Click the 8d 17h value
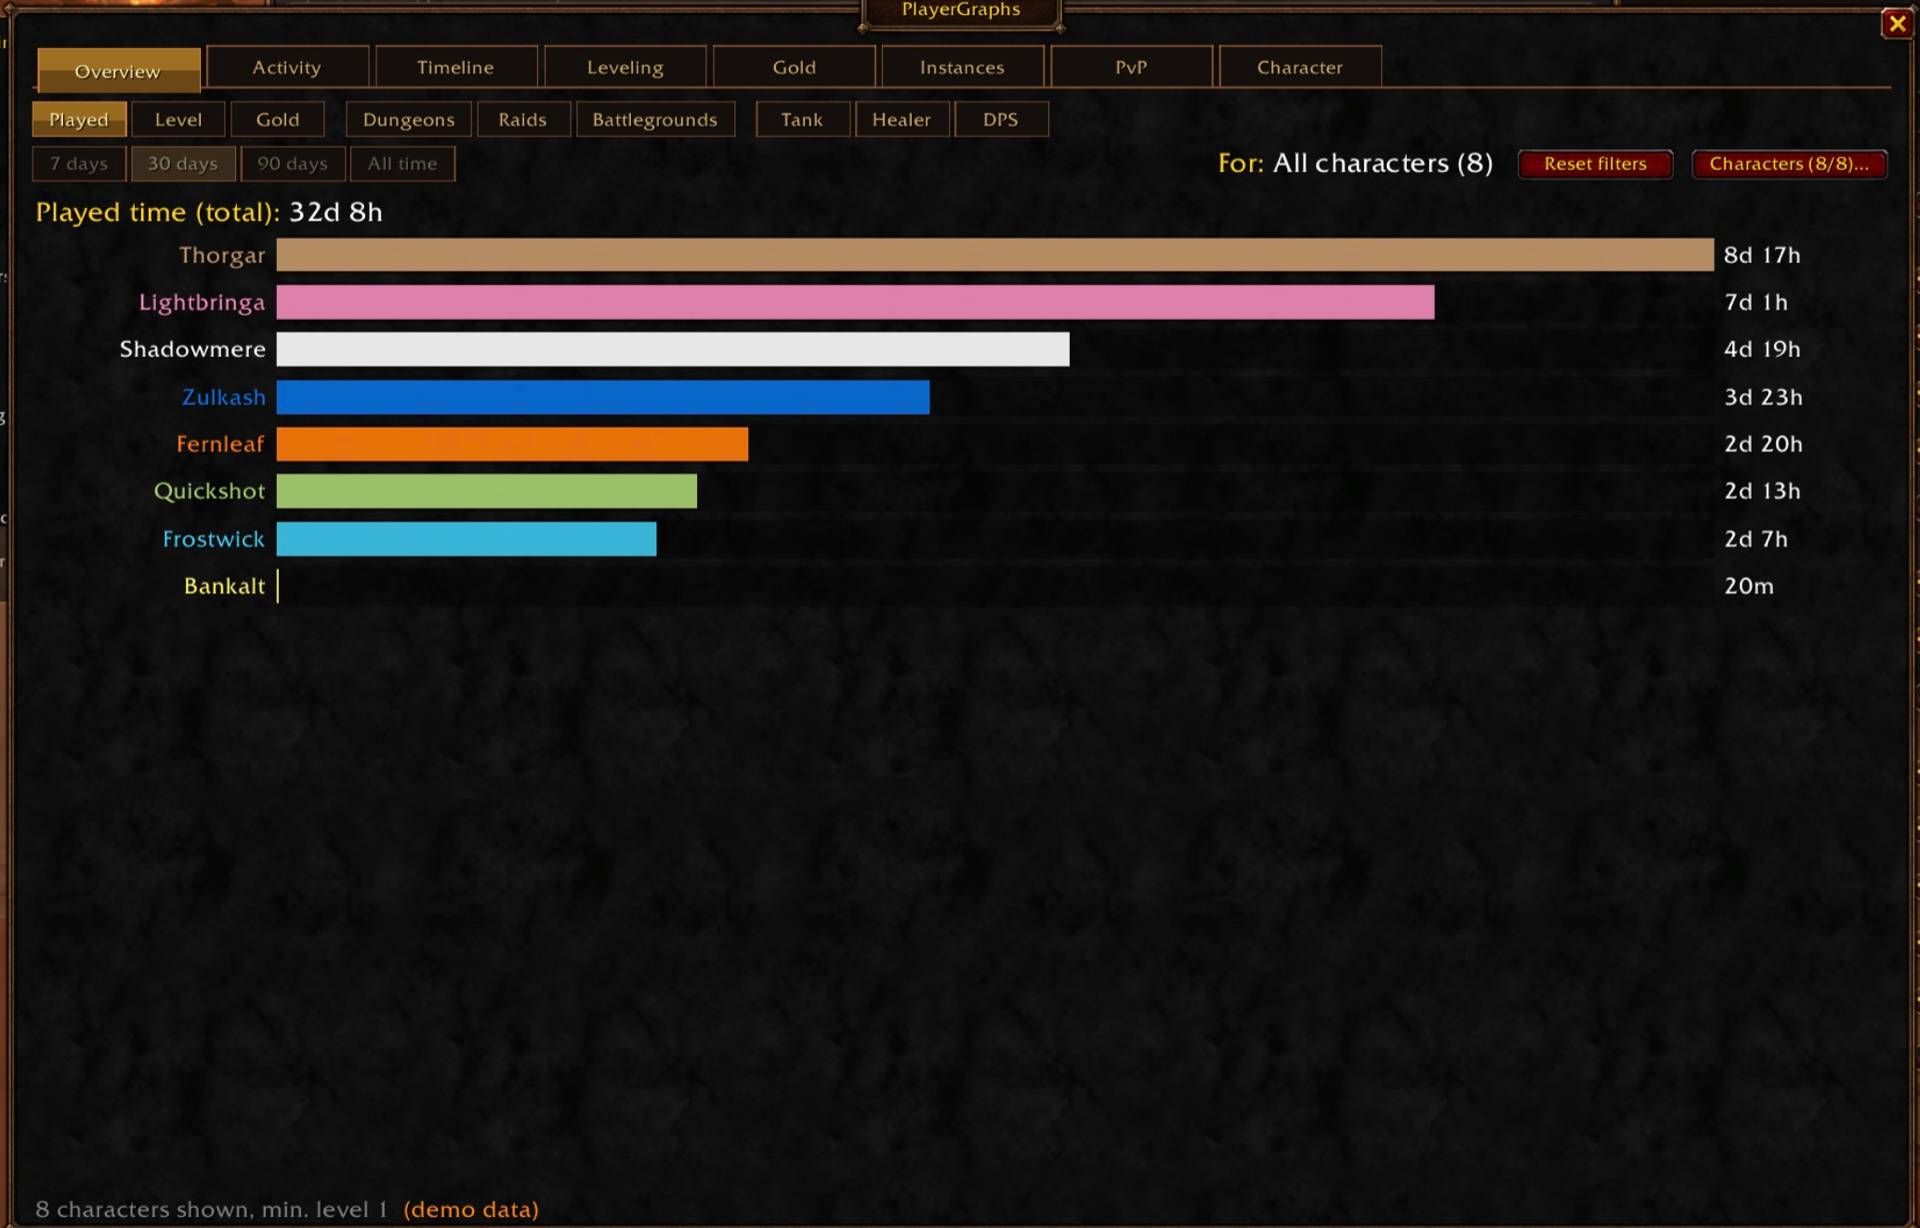1920x1228 pixels. (x=1762, y=255)
